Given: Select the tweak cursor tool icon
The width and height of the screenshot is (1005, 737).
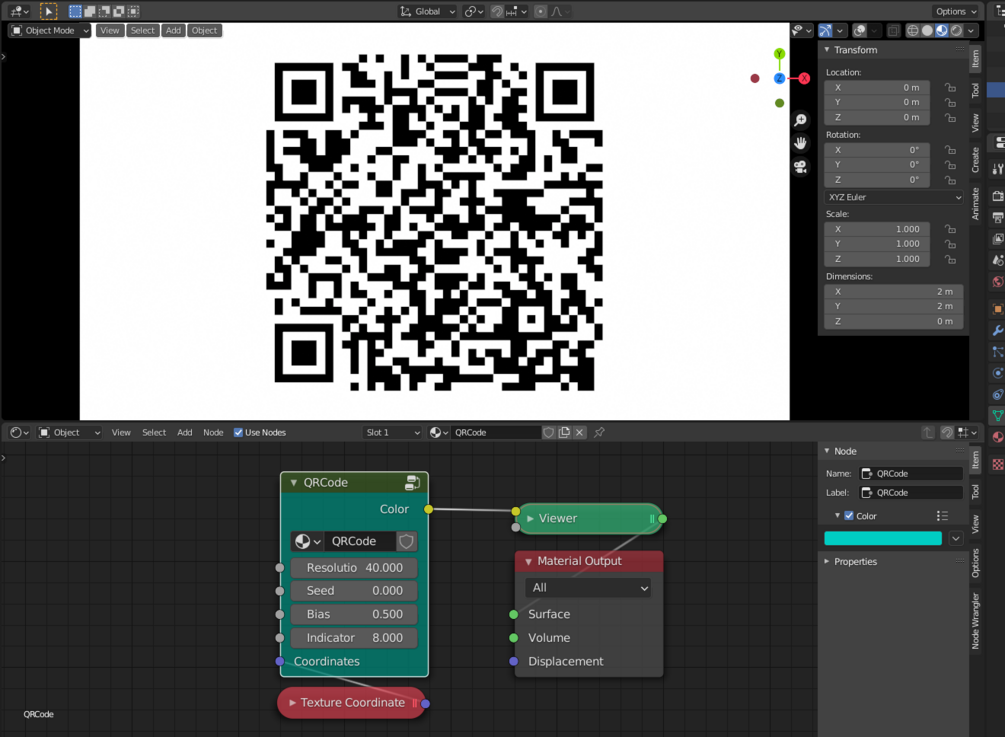Looking at the screenshot, I should pos(48,11).
